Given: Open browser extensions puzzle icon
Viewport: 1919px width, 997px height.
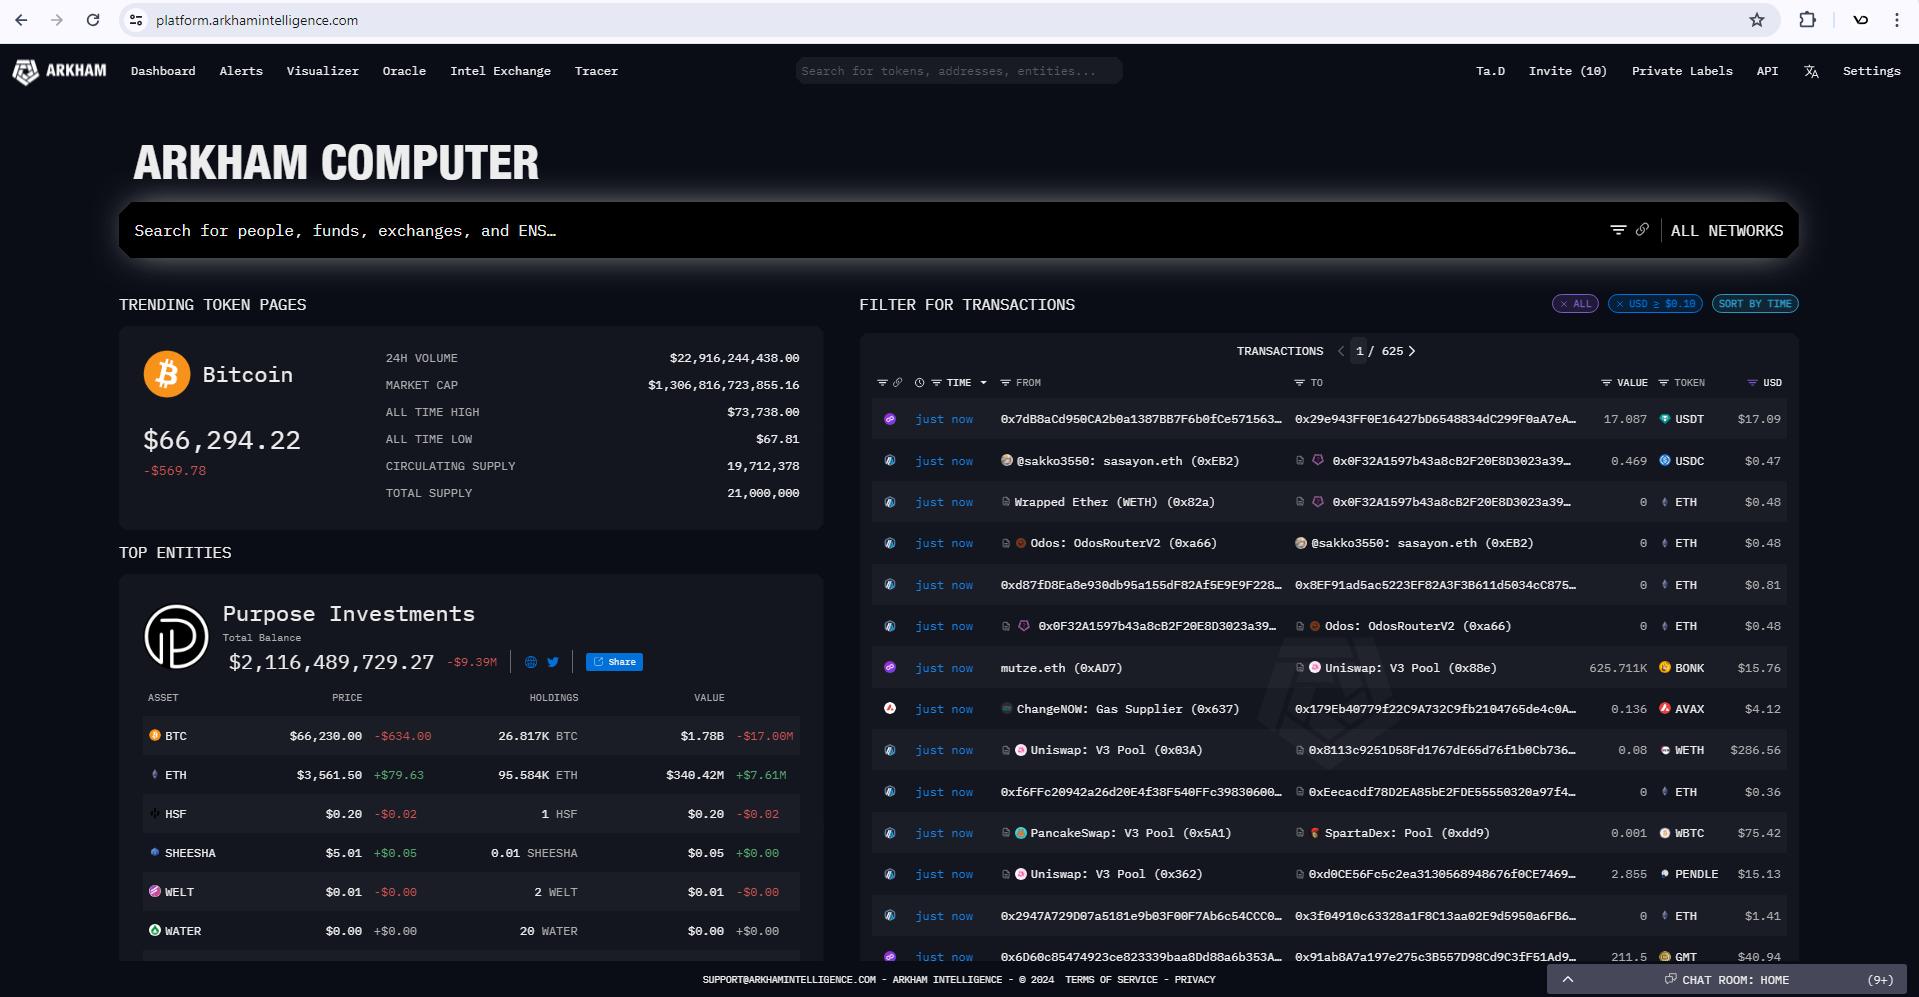Looking at the screenshot, I should [x=1807, y=20].
